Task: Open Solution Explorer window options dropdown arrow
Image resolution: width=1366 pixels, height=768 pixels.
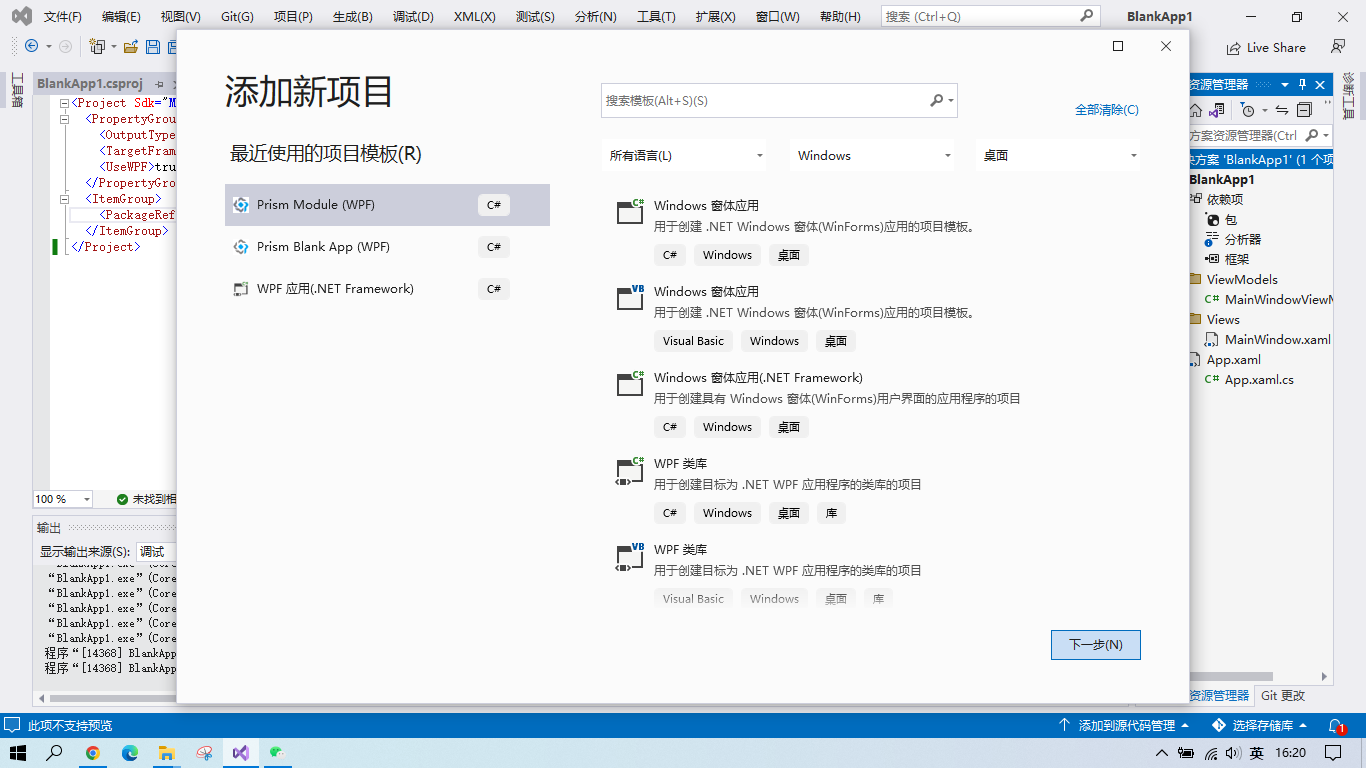Action: pos(1285,85)
